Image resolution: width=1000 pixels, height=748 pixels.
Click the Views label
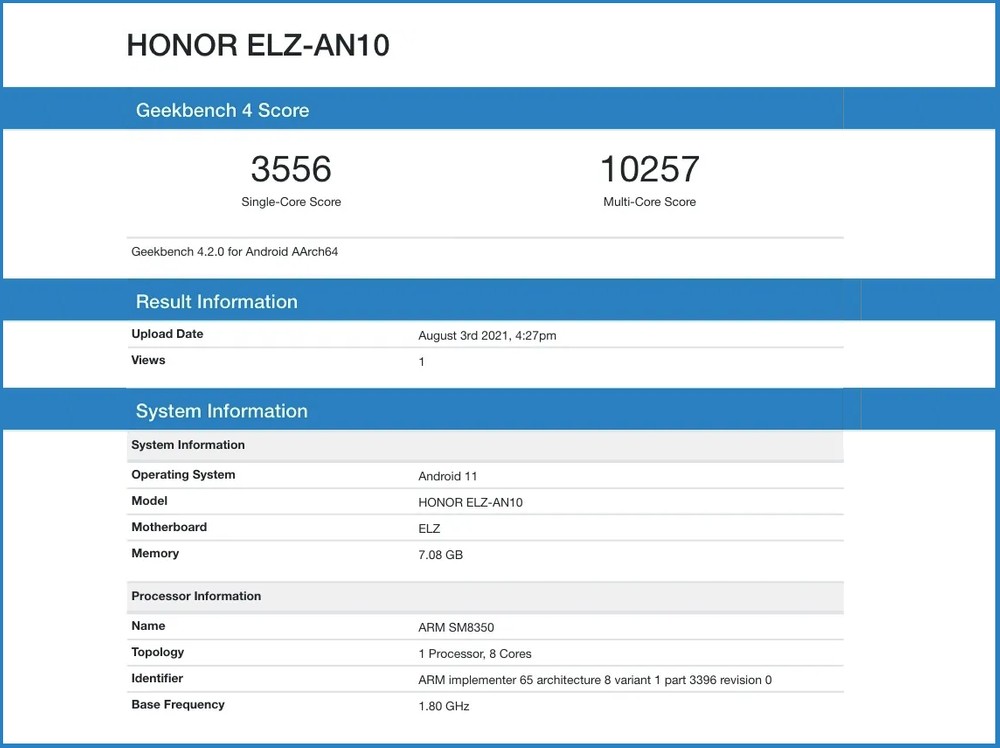(x=148, y=360)
